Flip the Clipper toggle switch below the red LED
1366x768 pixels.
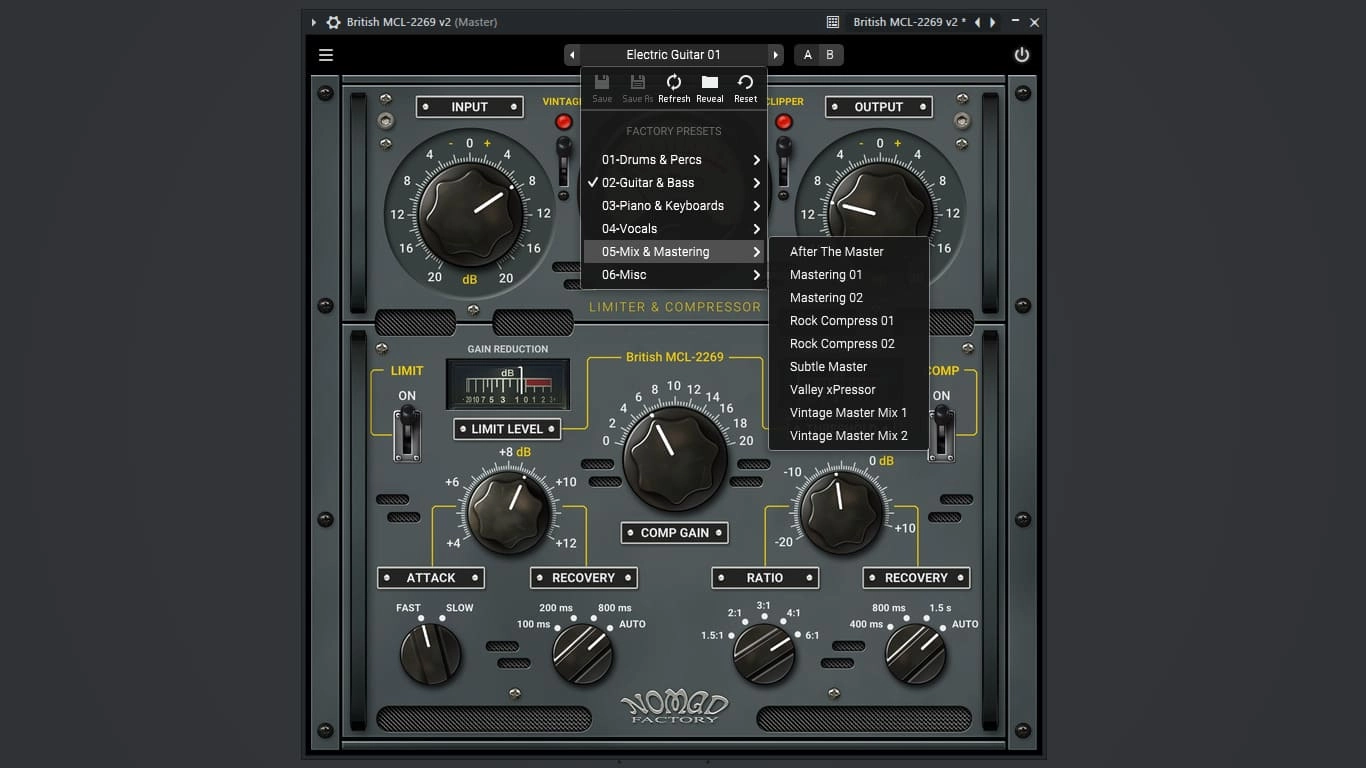click(784, 160)
